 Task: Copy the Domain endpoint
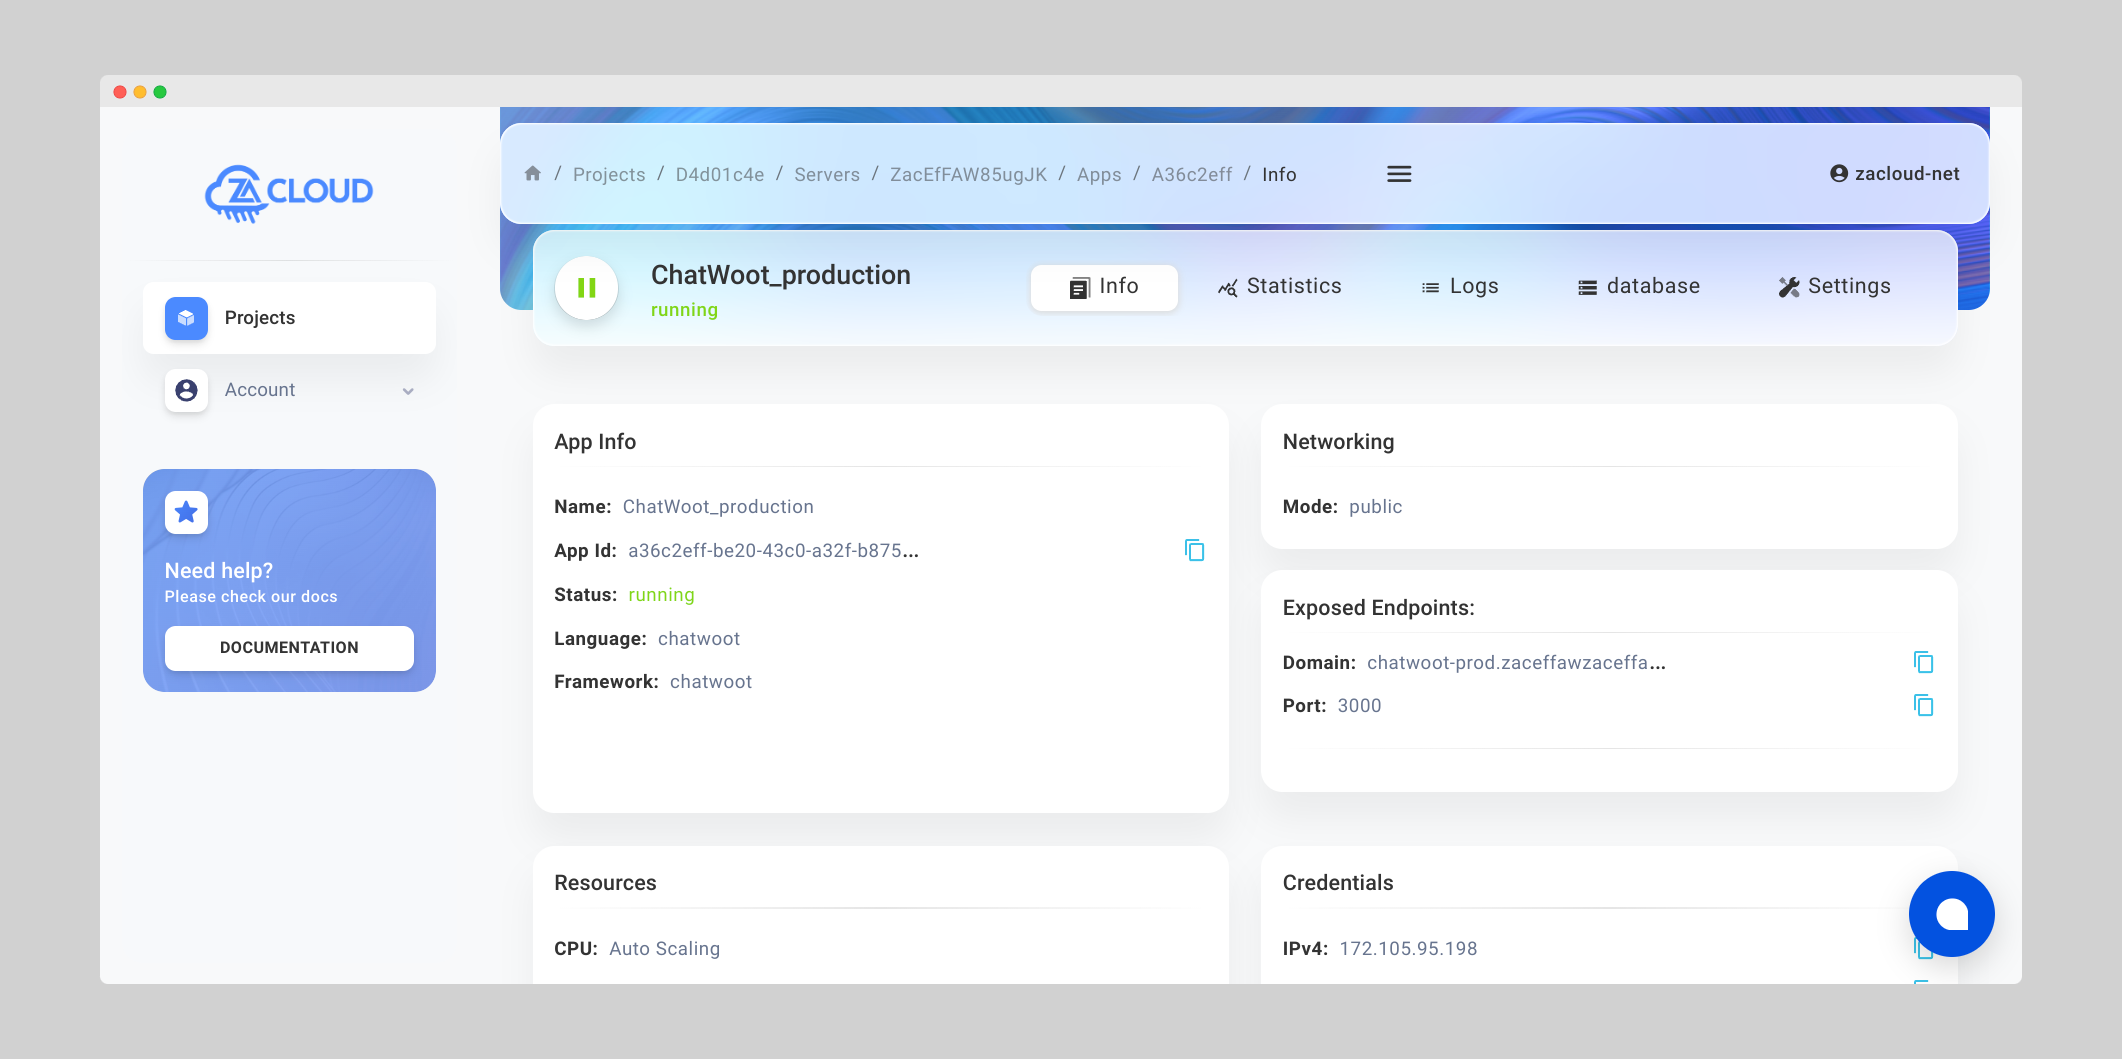coord(1923,662)
